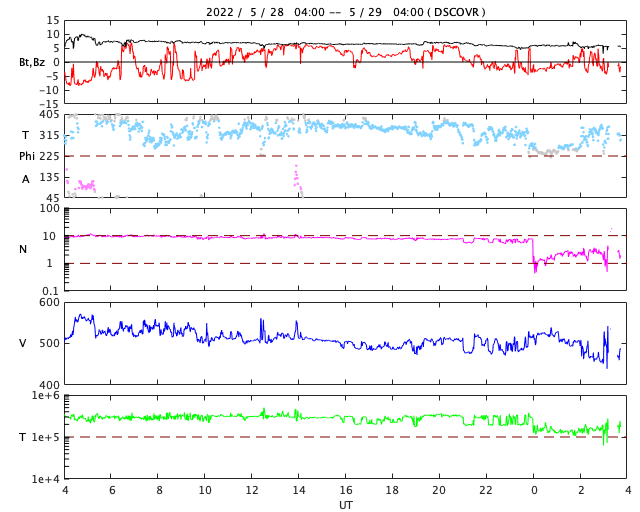Viewport: 640px width, 512px height.
Task: Click the 1e+5 temperature tick label
Action: click(x=46, y=437)
